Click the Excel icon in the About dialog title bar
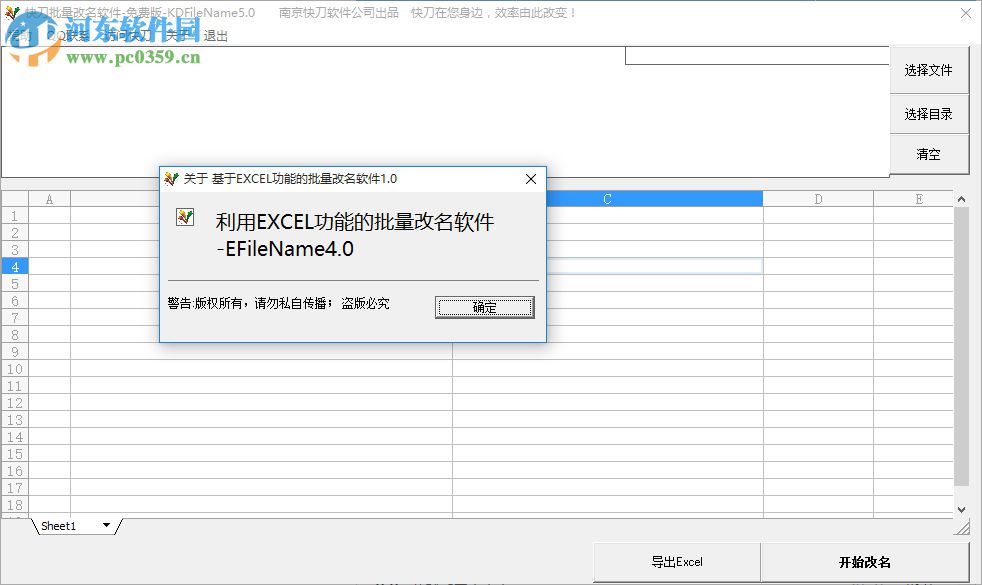Screen dimensions: 982x585 [172, 179]
